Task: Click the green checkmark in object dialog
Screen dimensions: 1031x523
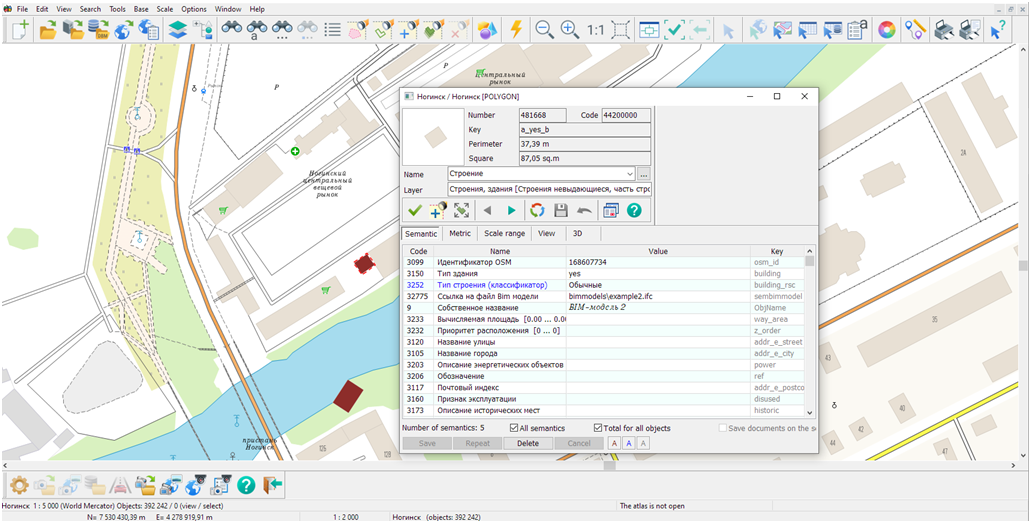Action: [414, 210]
